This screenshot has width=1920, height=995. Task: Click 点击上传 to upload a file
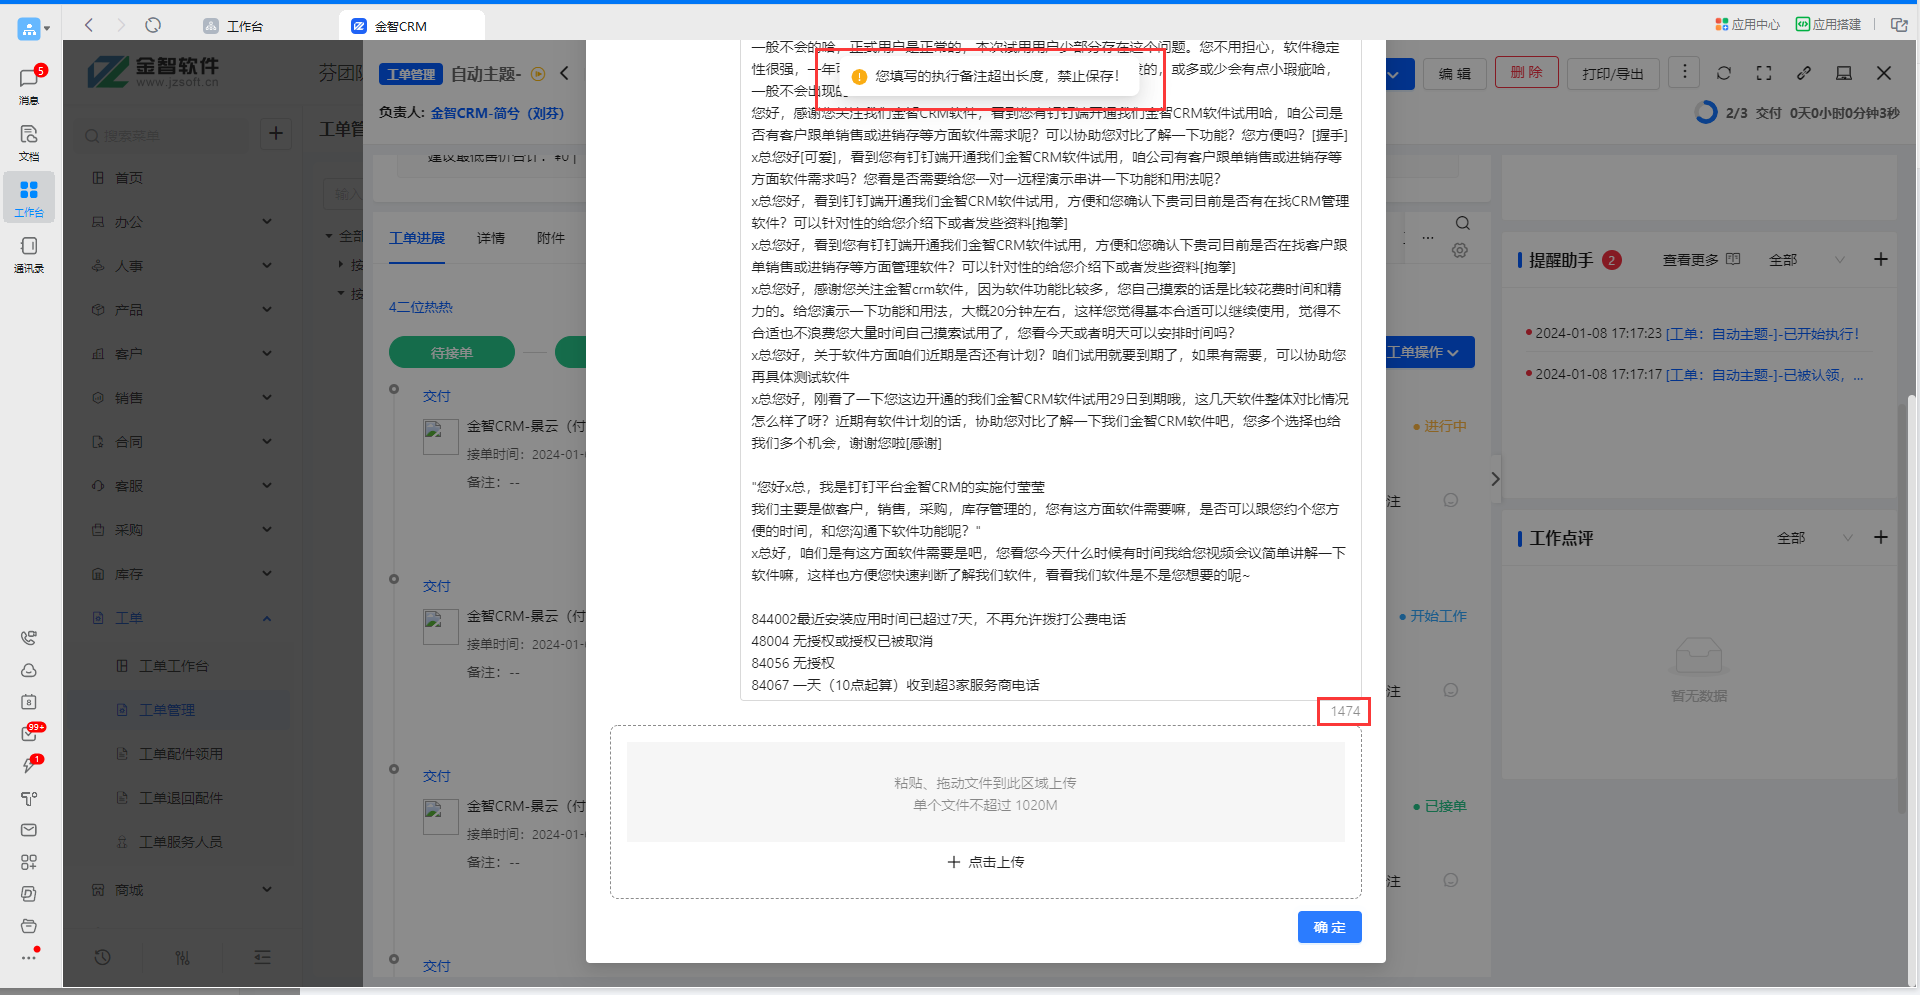click(986, 862)
